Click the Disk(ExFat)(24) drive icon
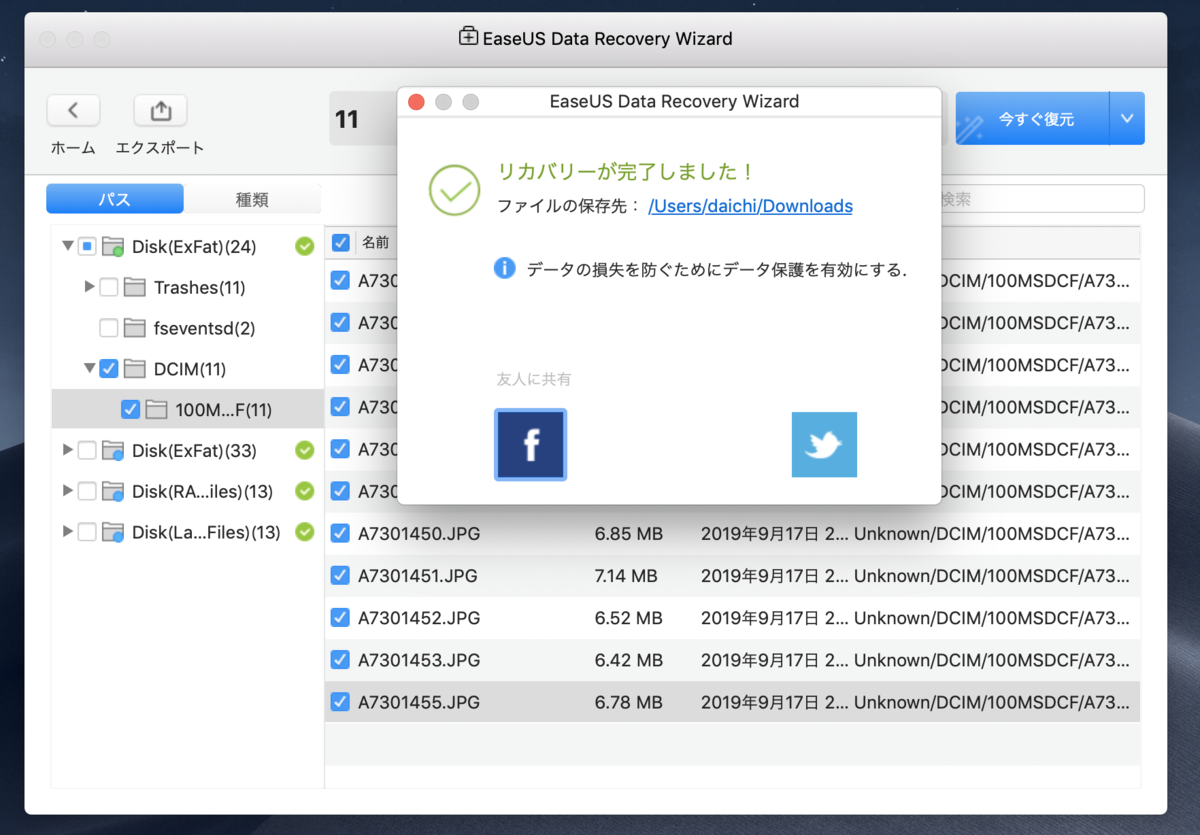The width and height of the screenshot is (1200, 835). point(113,247)
